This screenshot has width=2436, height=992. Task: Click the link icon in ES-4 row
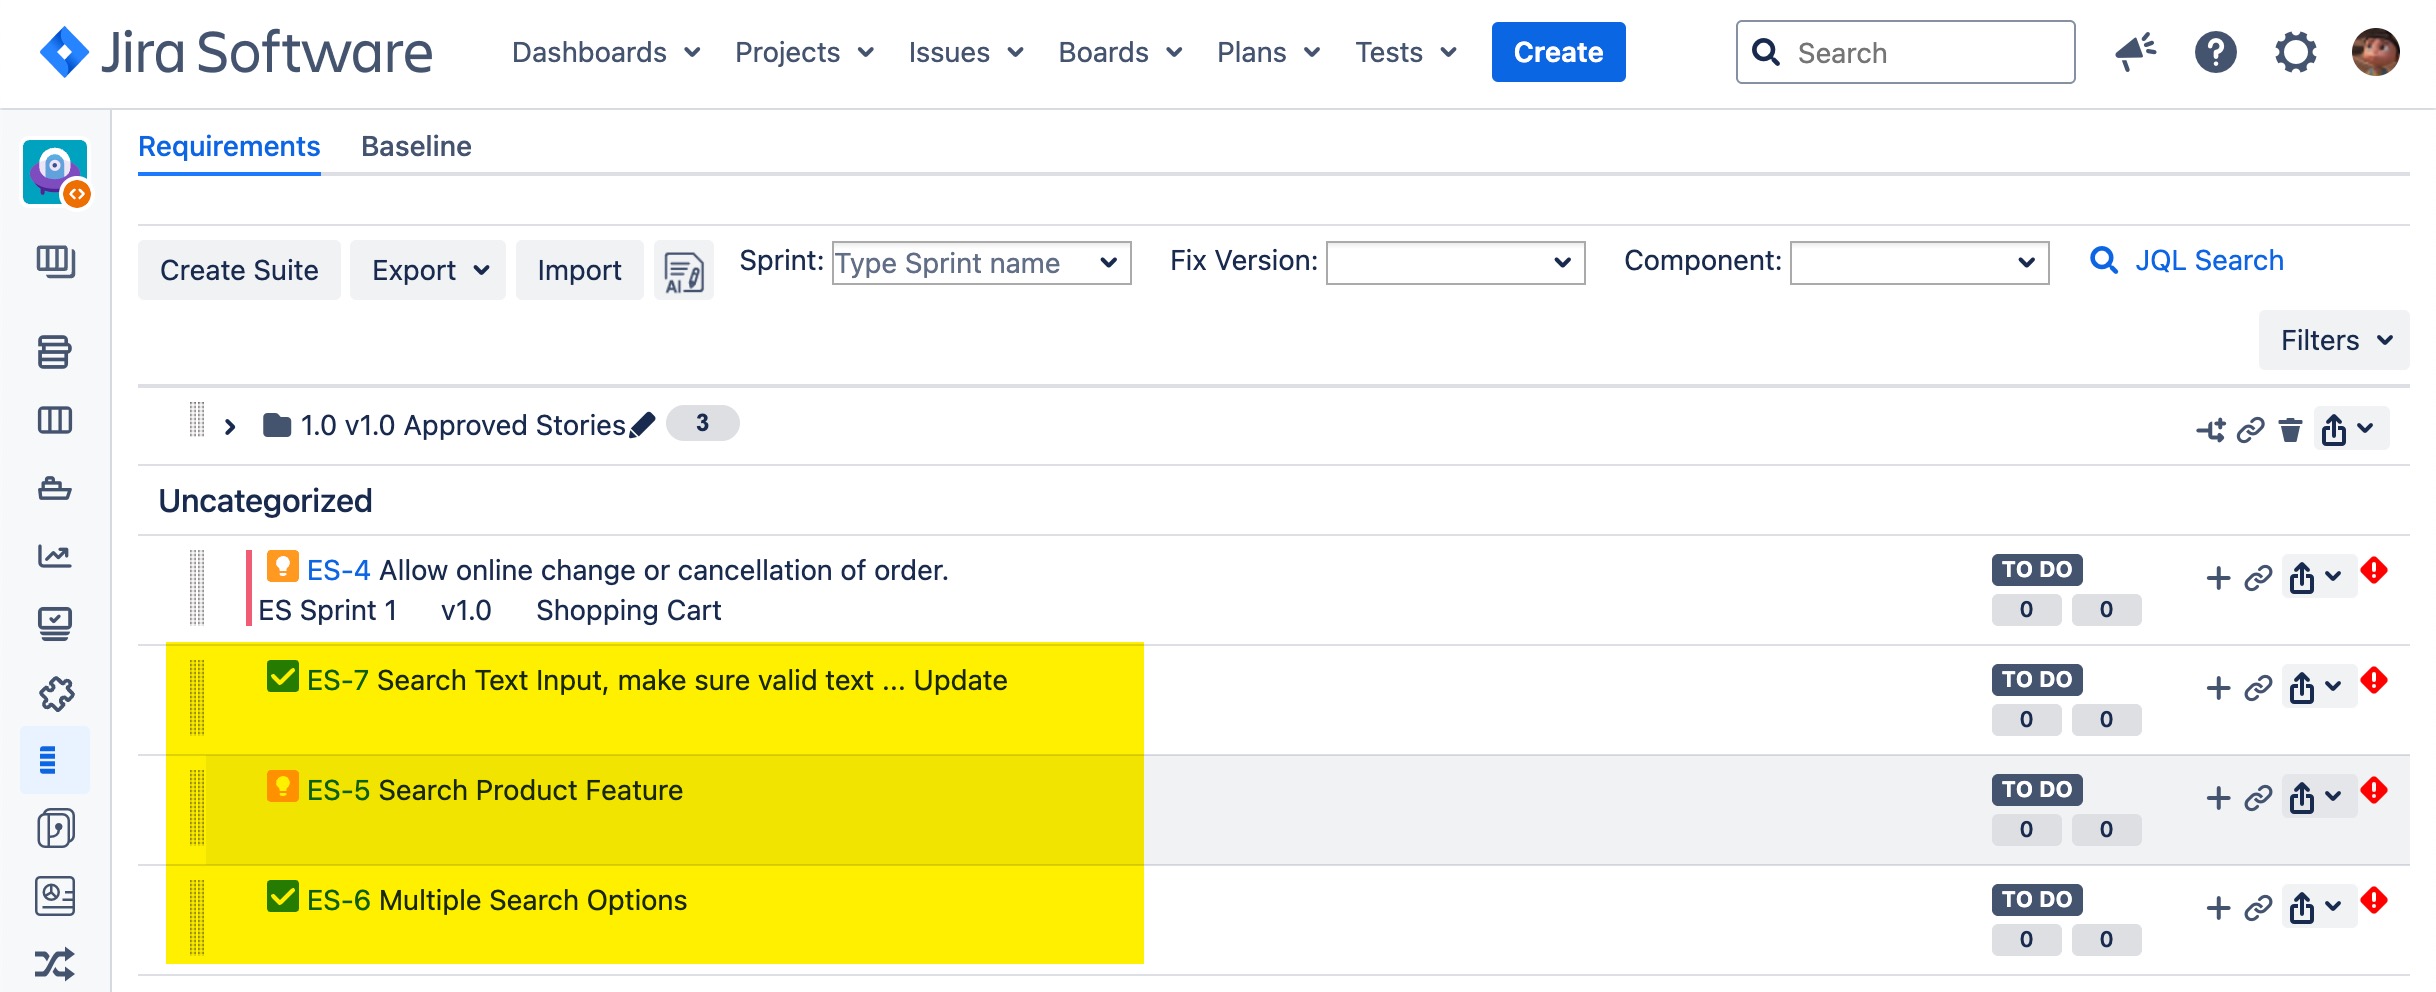(2258, 579)
